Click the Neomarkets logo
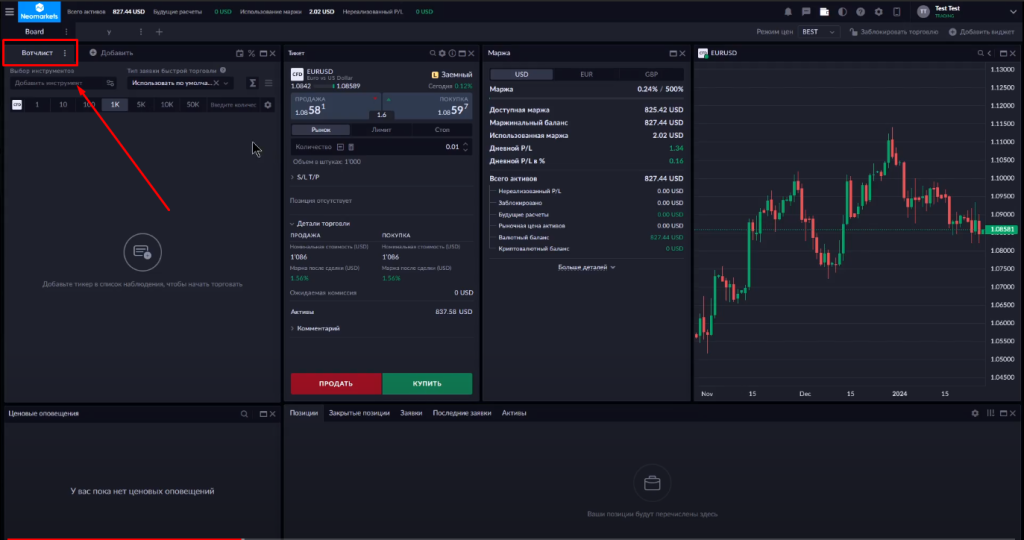 click(x=39, y=11)
